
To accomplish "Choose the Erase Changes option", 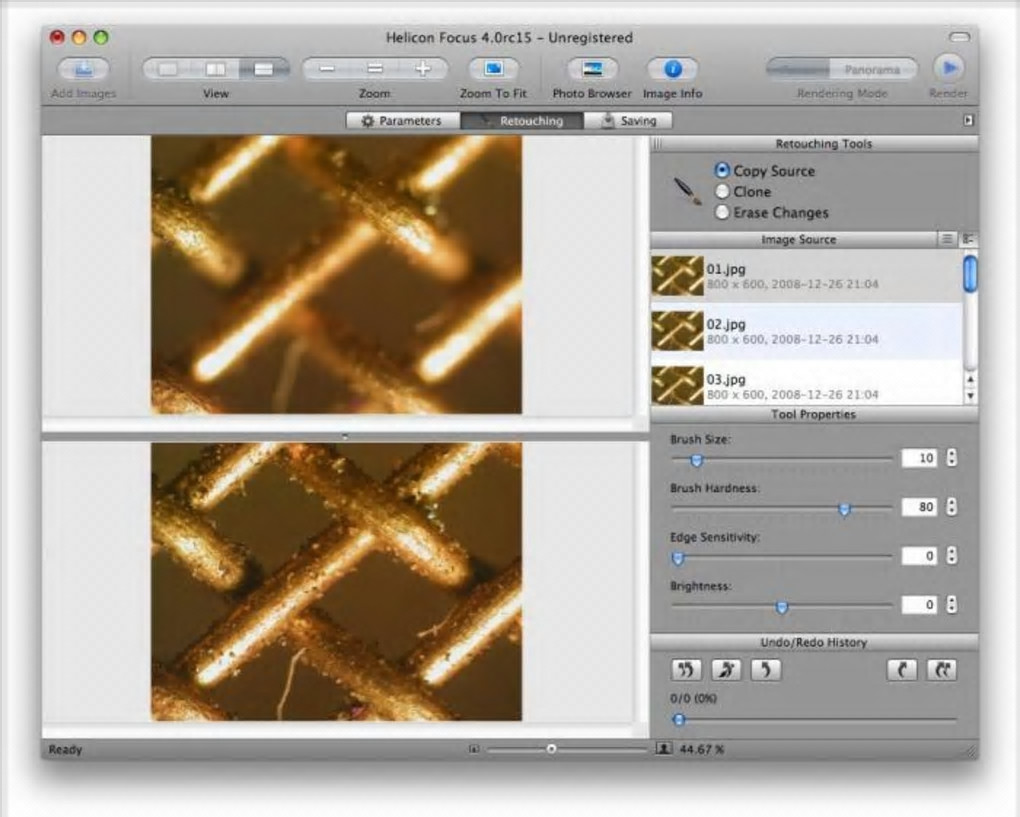I will click(x=722, y=212).
